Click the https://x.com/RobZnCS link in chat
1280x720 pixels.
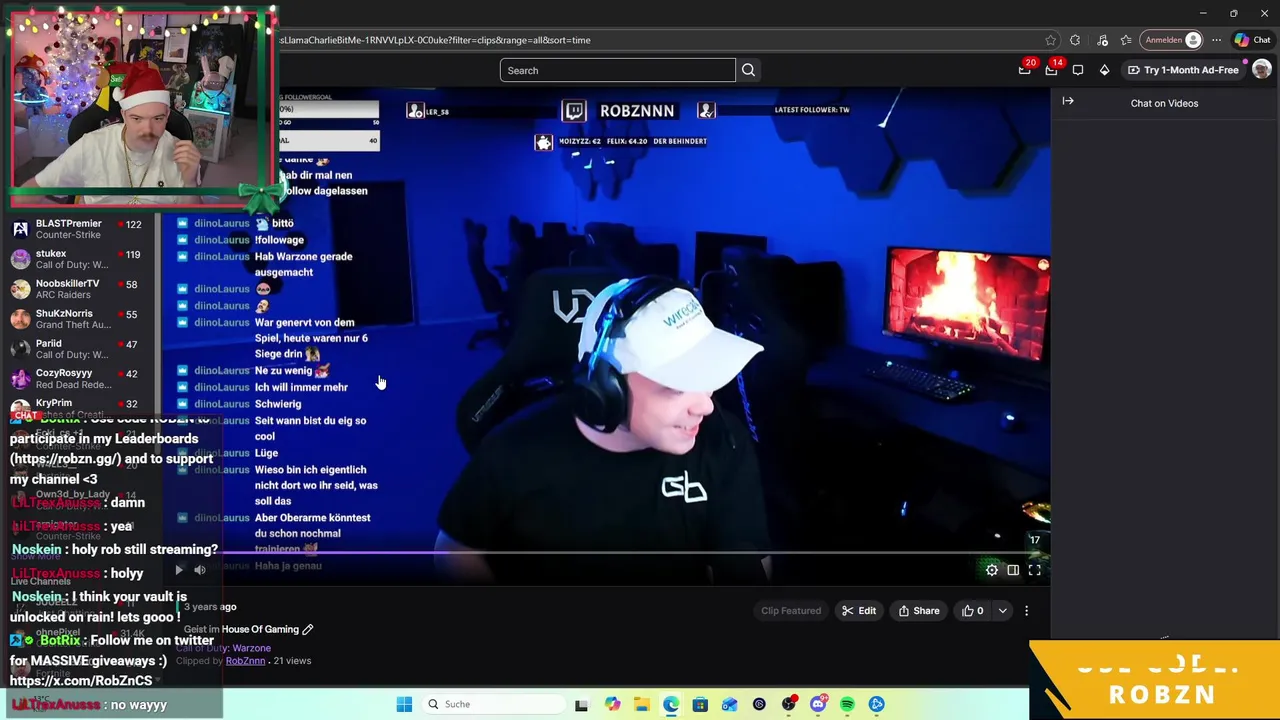tap(81, 681)
